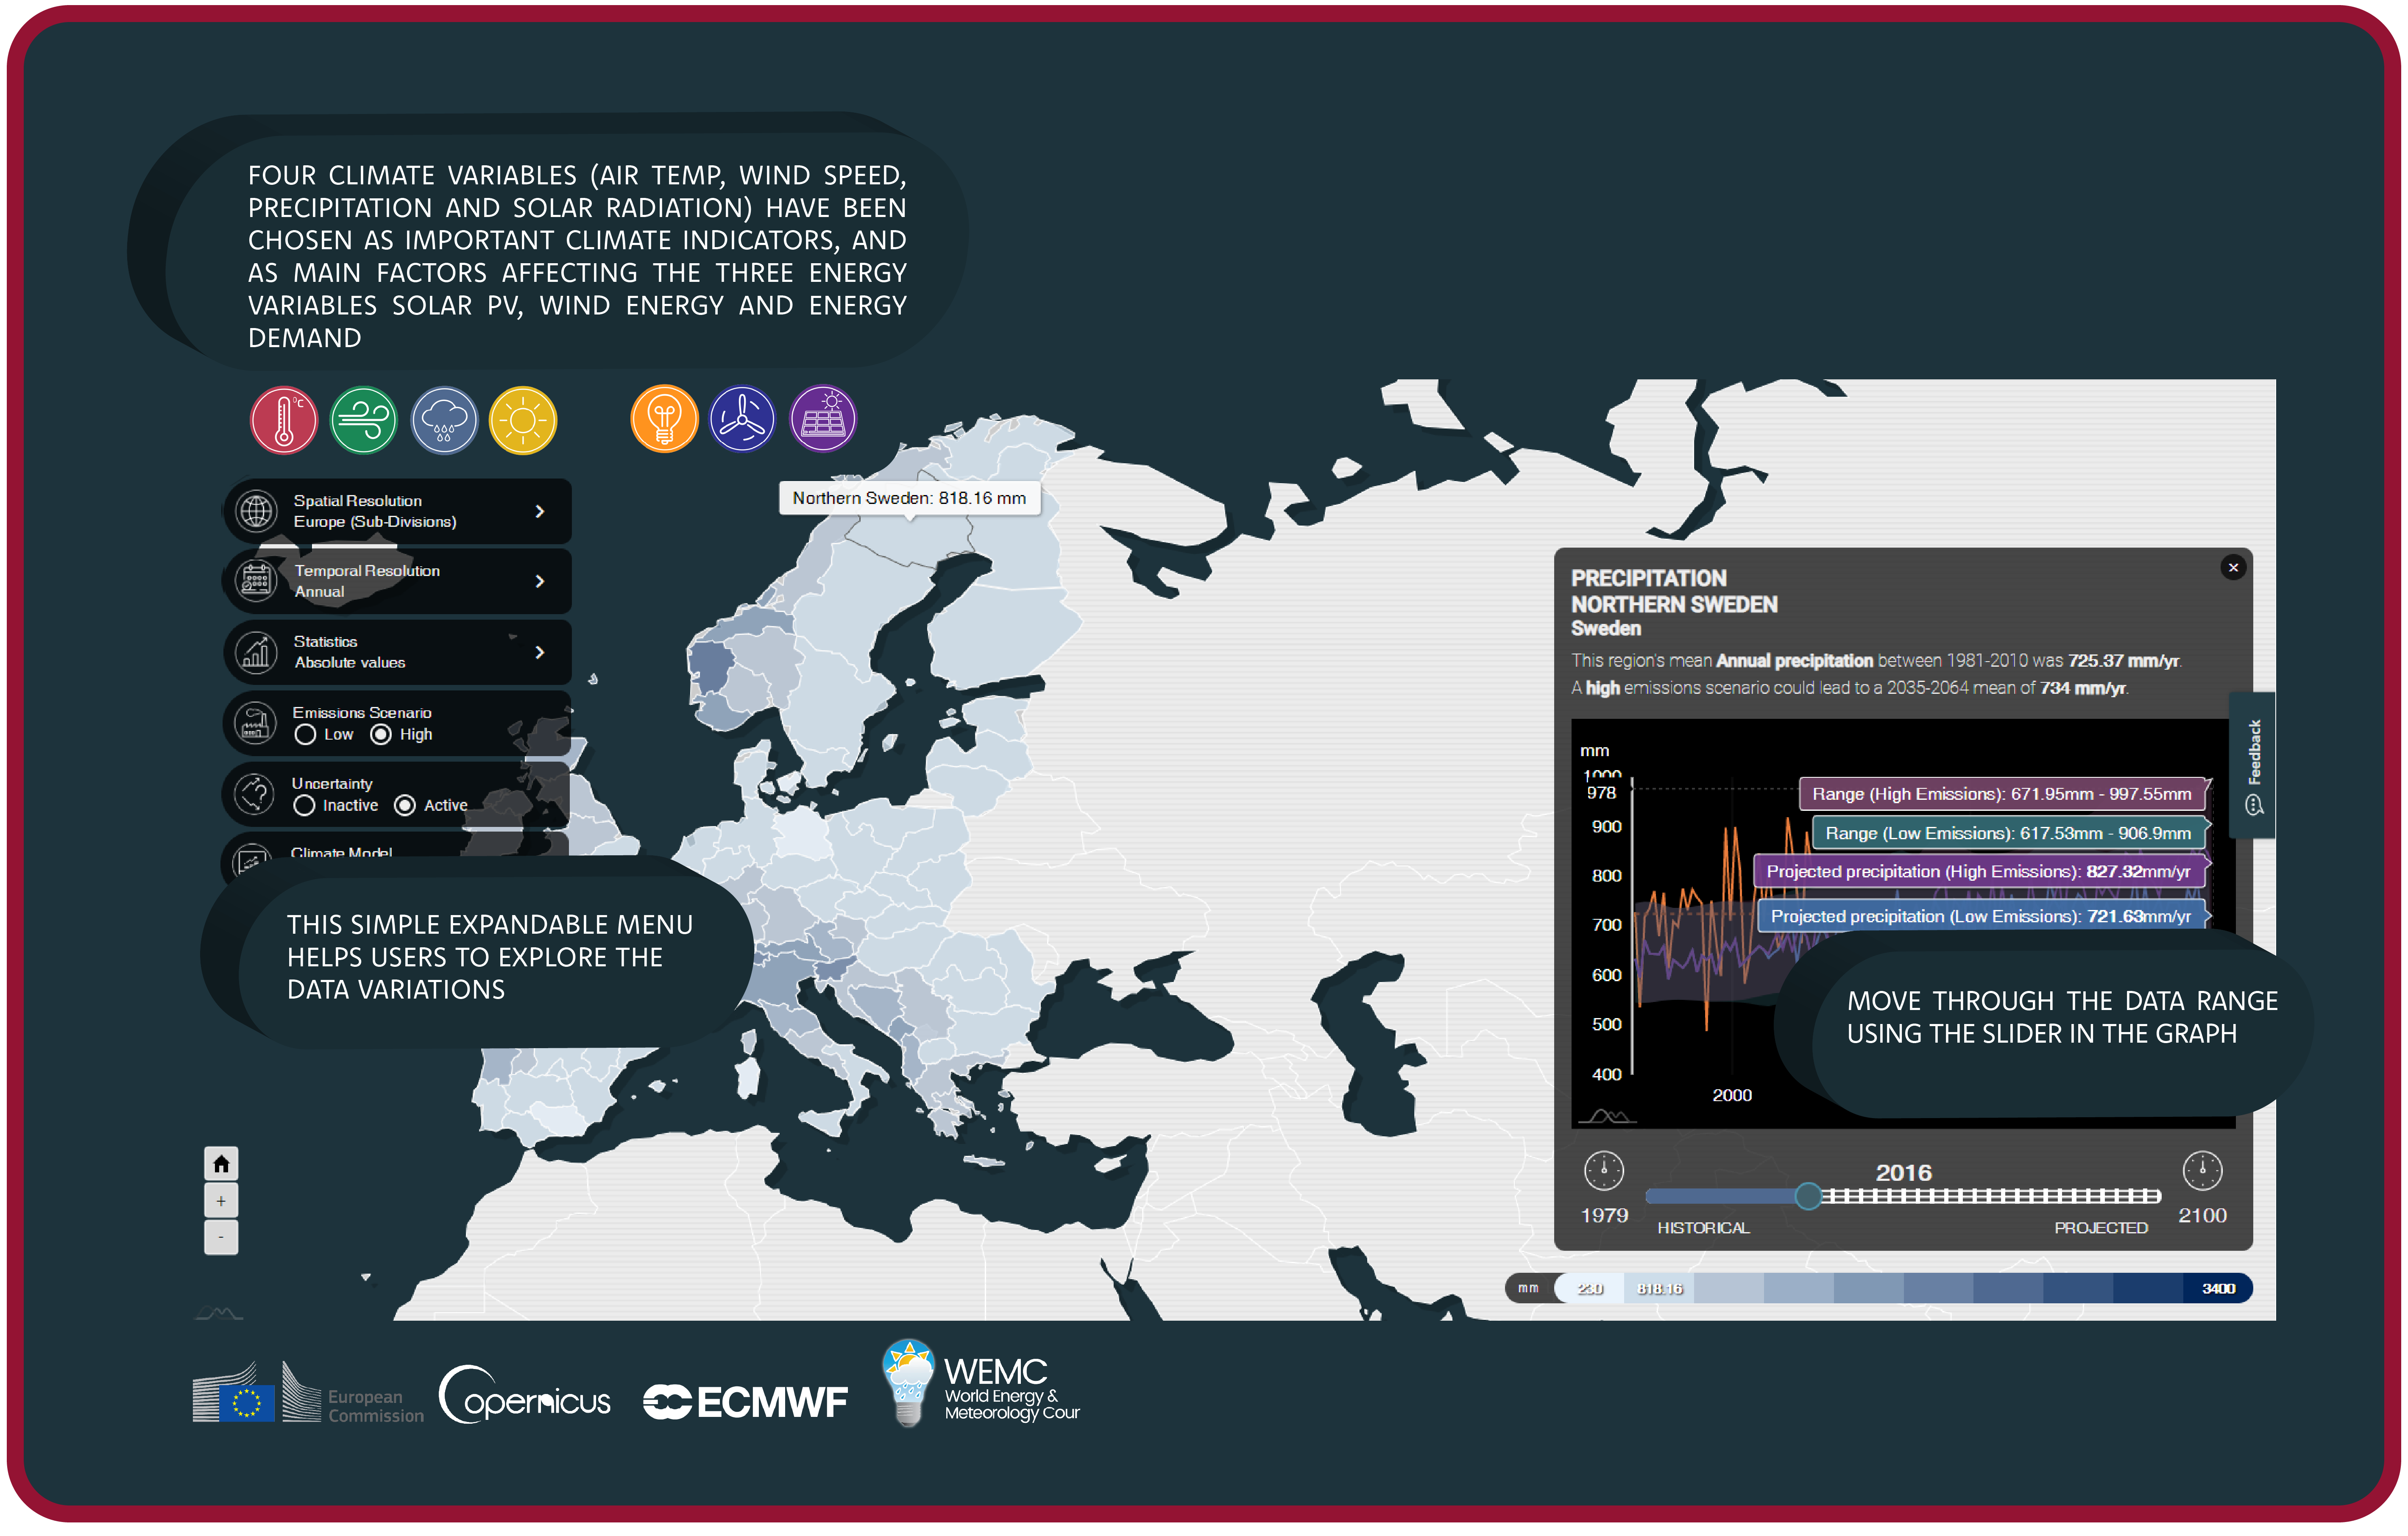Click the Temporal Resolution calendar icon

click(x=256, y=580)
